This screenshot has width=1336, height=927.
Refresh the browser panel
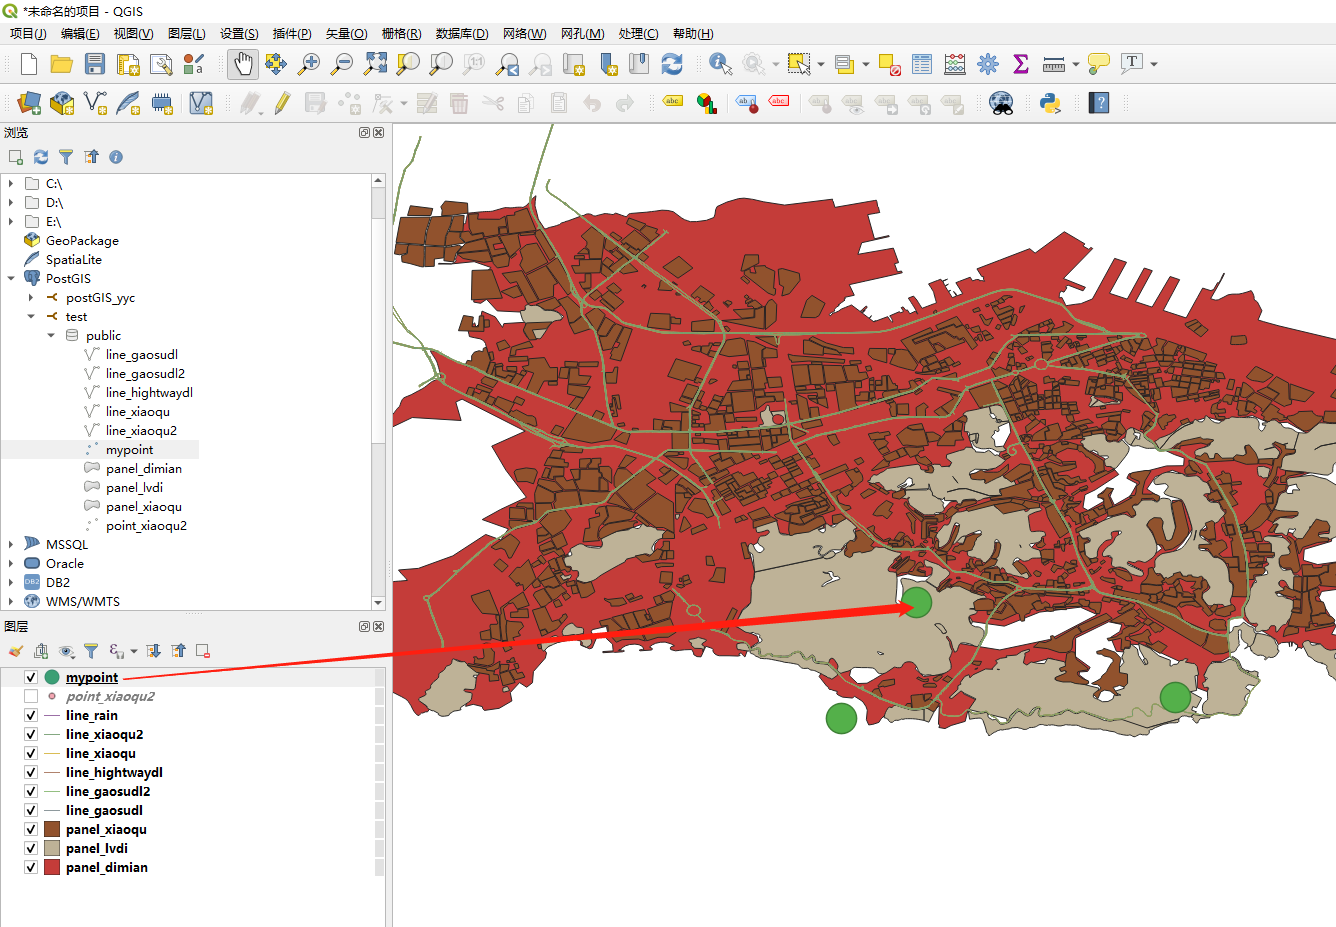[40, 157]
